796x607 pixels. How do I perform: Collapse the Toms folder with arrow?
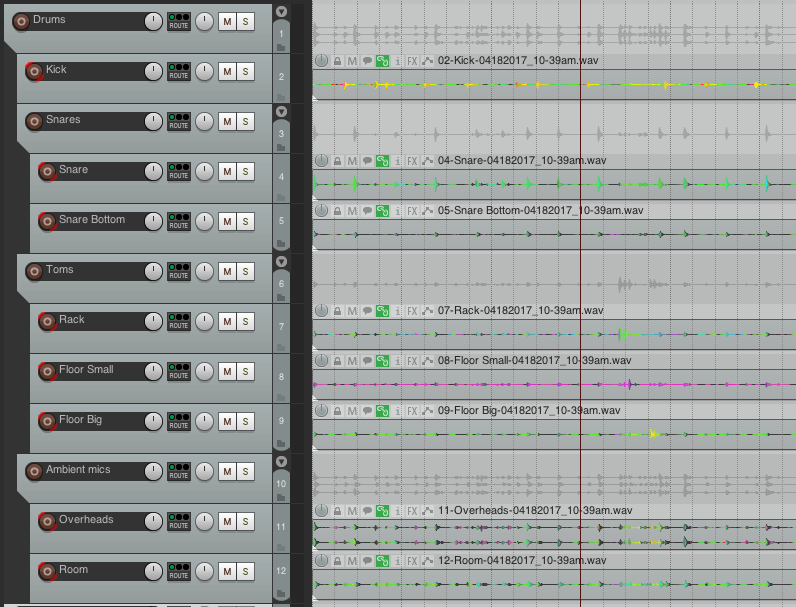281,262
